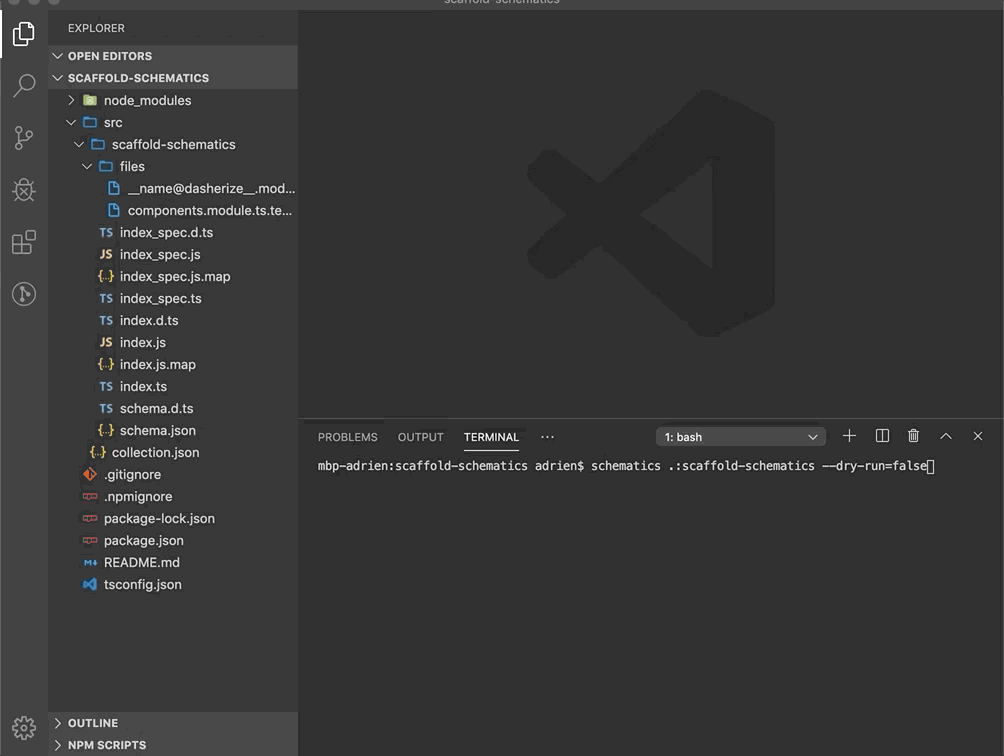Click the EXPLORER panel title
This screenshot has width=1004, height=756.
pos(96,28)
